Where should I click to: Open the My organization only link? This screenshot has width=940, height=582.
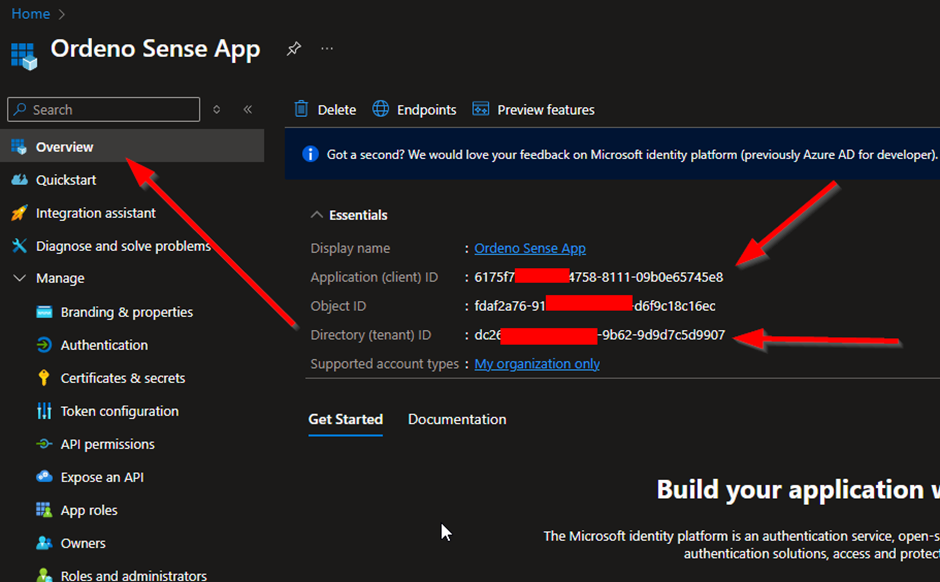[537, 364]
